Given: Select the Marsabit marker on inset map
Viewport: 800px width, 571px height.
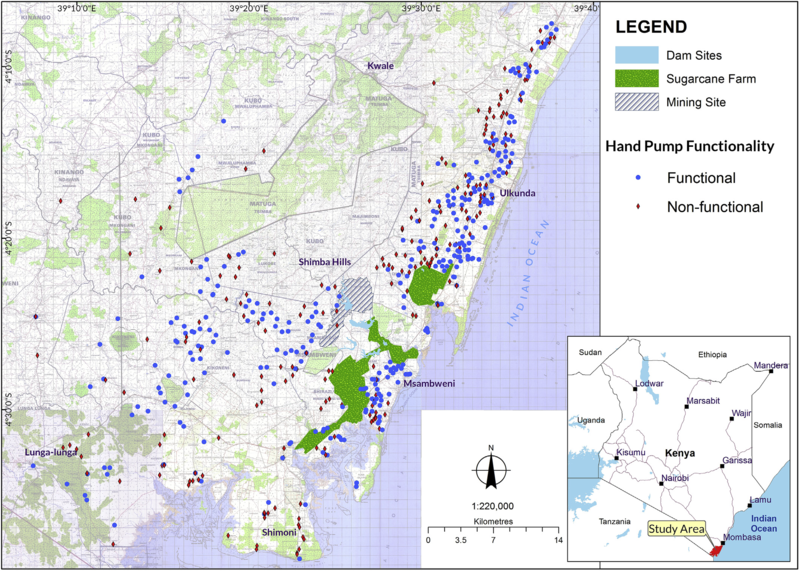Looking at the screenshot, I should tap(684, 407).
